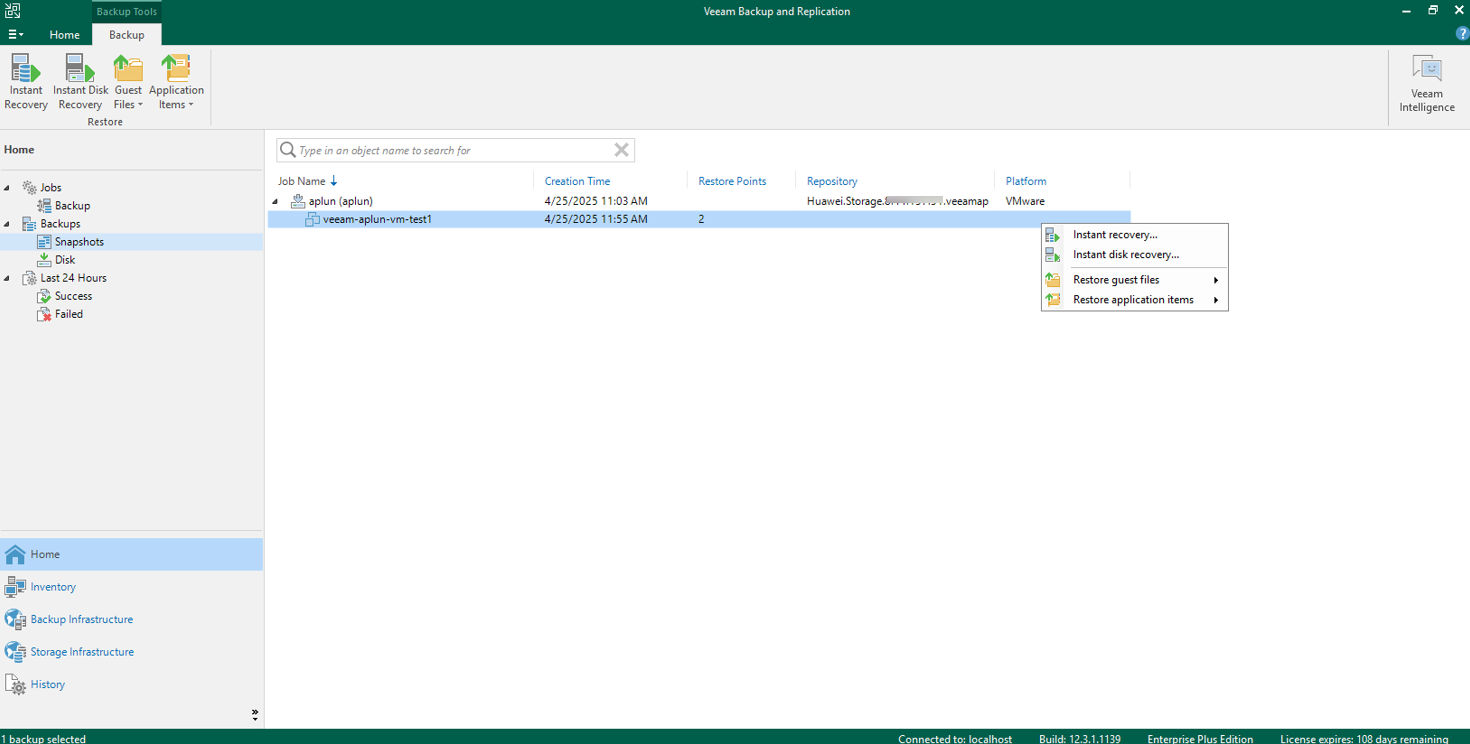1470x744 pixels.
Task: Open the Success results node
Action: pos(73,296)
